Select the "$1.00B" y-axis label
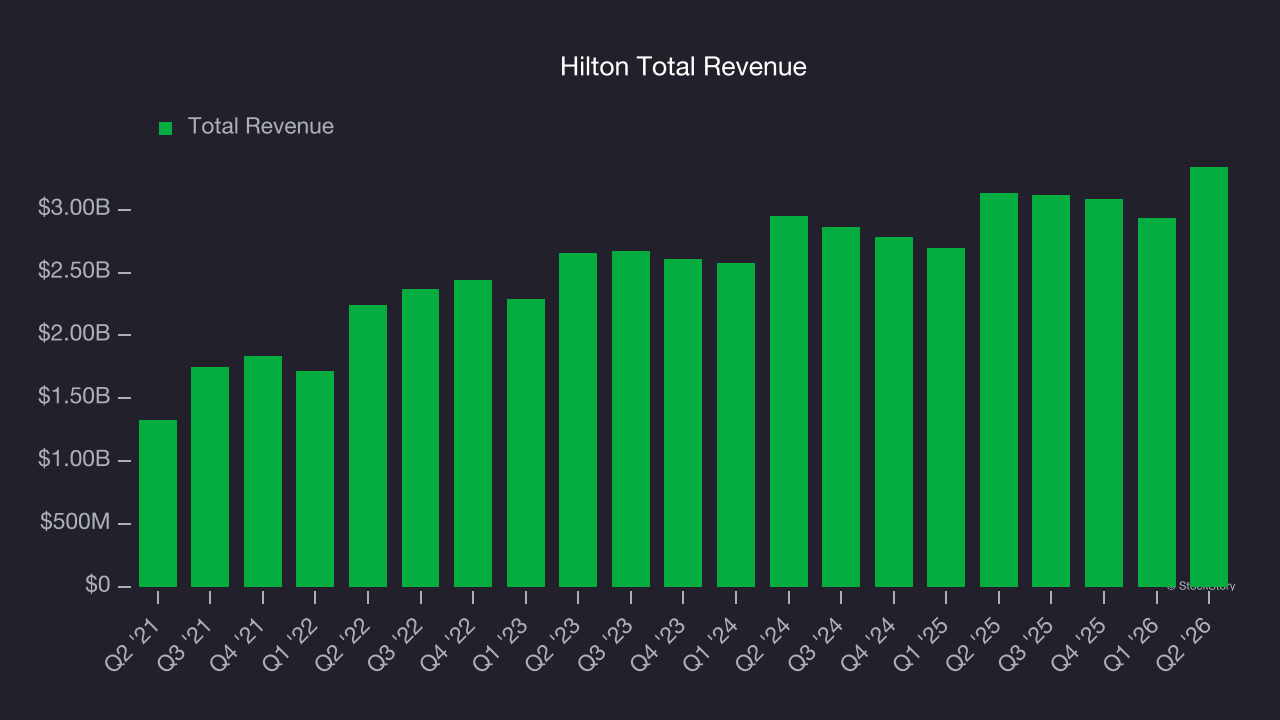This screenshot has height=720, width=1280. (x=73, y=460)
